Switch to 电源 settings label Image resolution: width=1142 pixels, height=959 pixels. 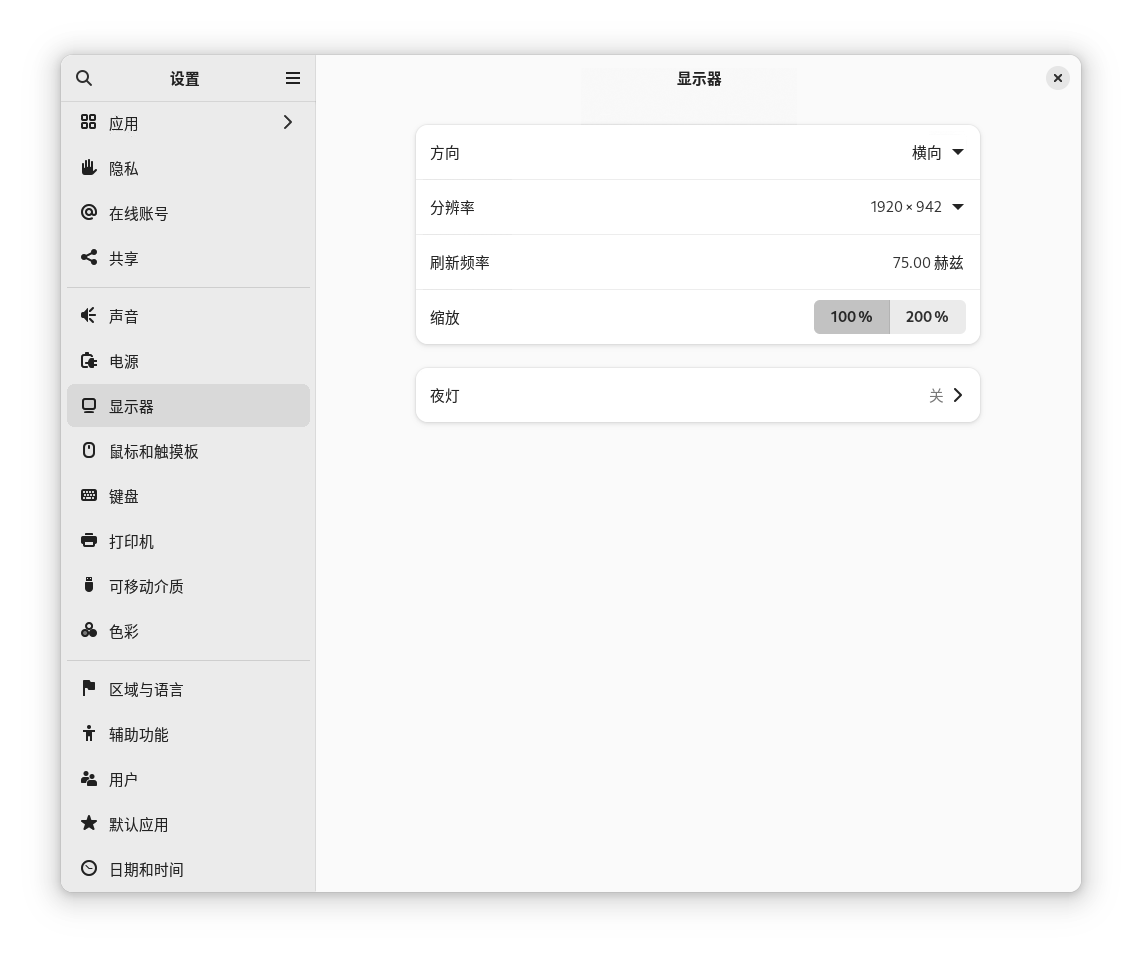pyautogui.click(x=124, y=362)
